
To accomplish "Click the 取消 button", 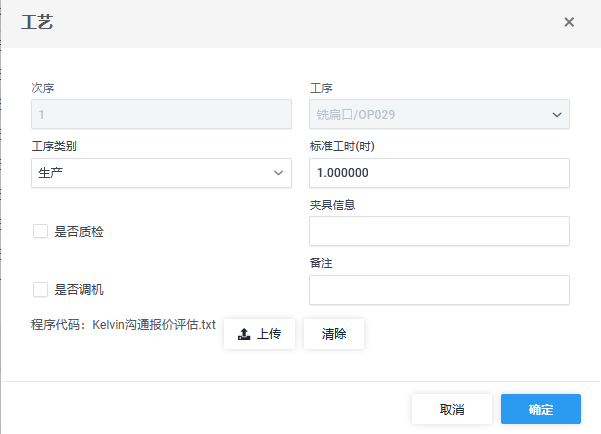I will (x=452, y=409).
